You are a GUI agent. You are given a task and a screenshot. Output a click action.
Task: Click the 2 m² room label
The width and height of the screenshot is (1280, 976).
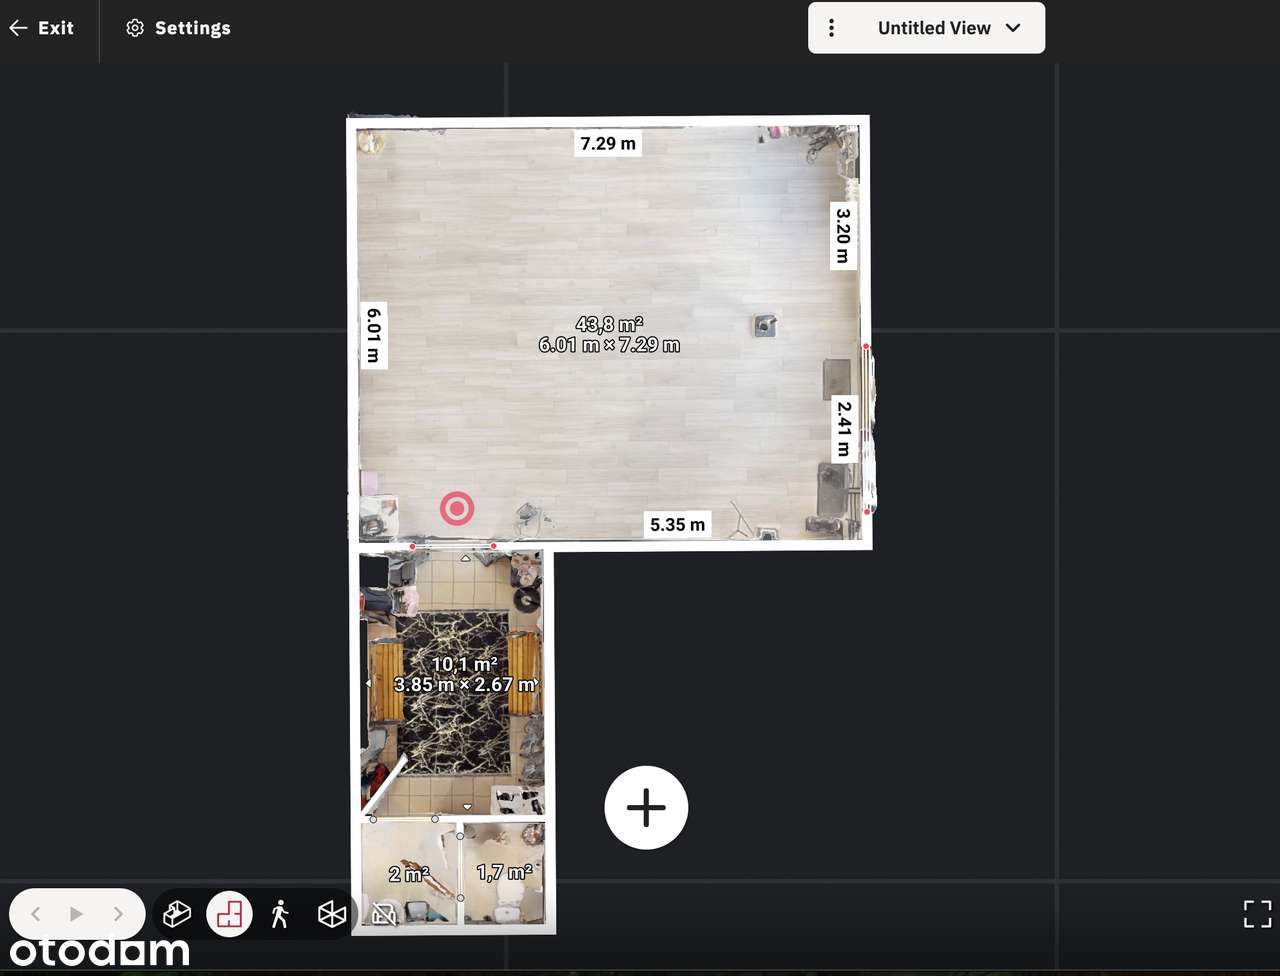pyautogui.click(x=409, y=874)
